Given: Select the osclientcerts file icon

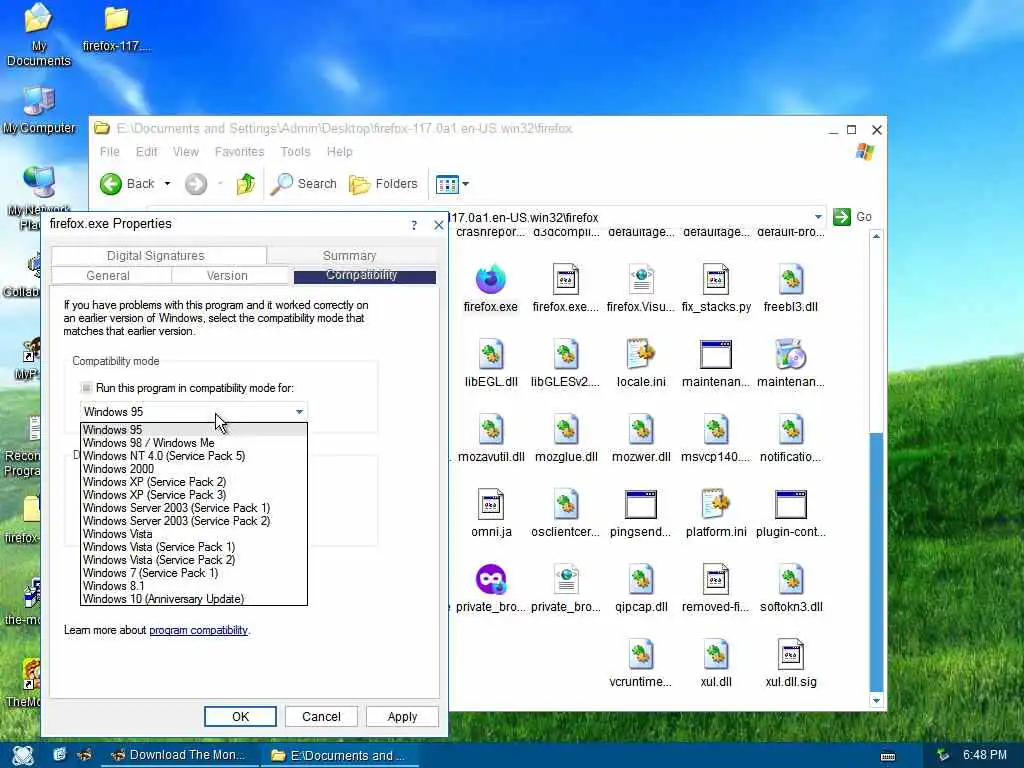Looking at the screenshot, I should [566, 505].
